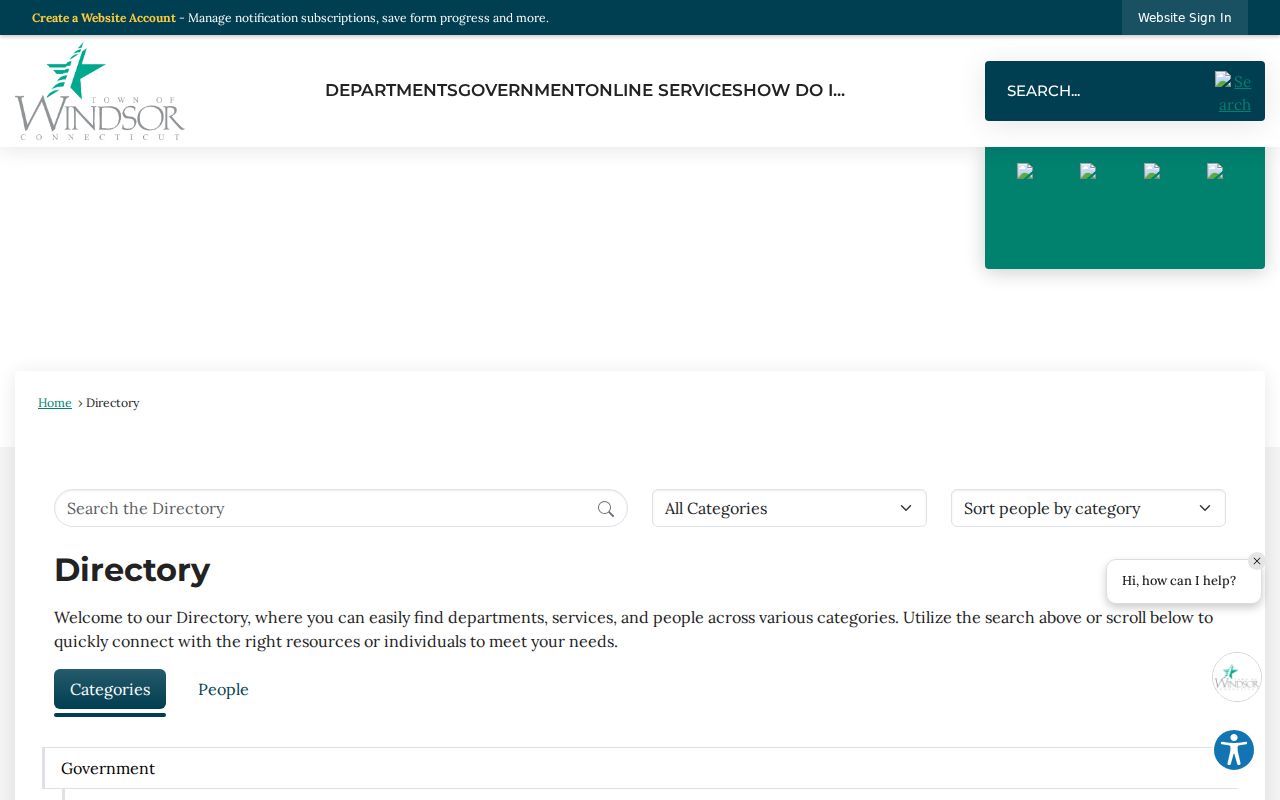The width and height of the screenshot is (1280, 800).
Task: Click the Website Sign In button
Action: coord(1185,18)
